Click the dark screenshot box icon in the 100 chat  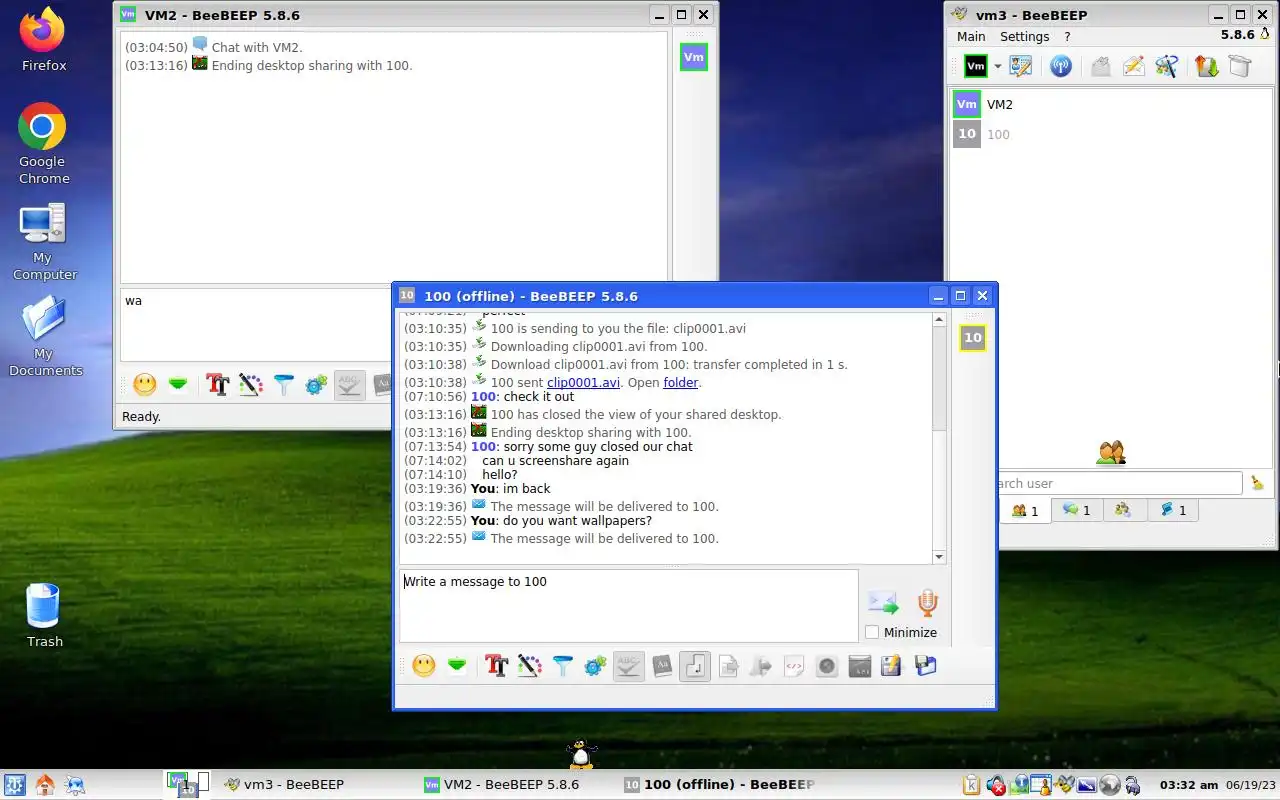point(860,666)
